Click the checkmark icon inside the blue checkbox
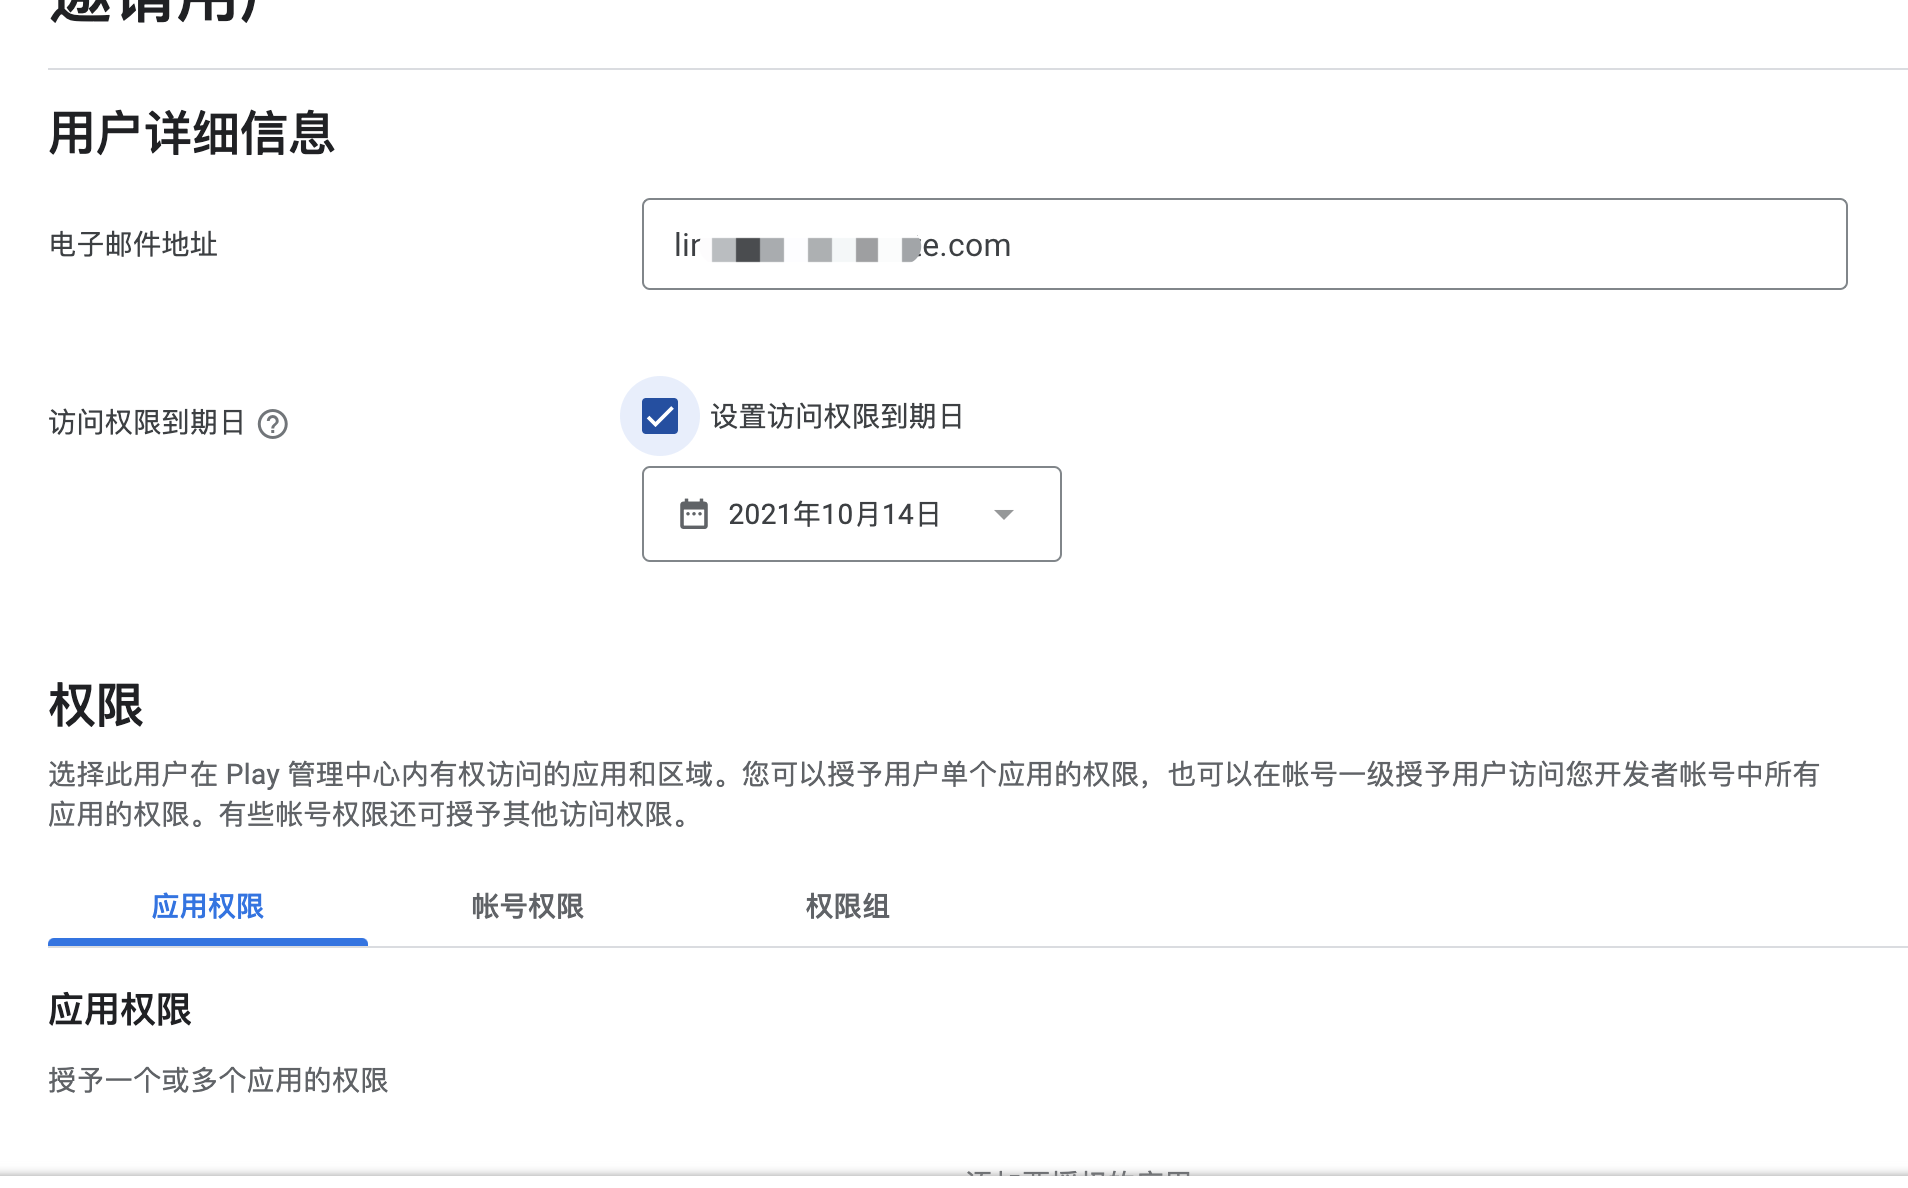This screenshot has height=1188, width=1908. tap(659, 417)
